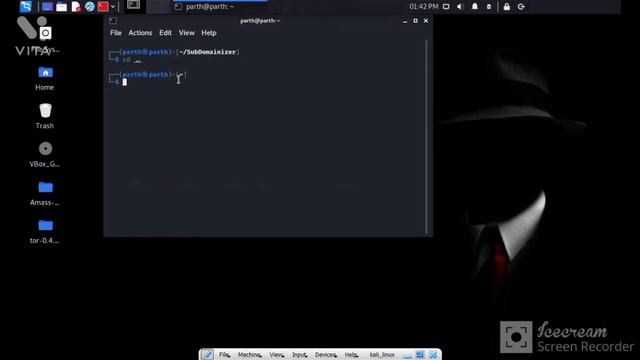The image size is (640, 360).
Task: Click the kali_linux VM name label
Action: pyautogui.click(x=382, y=355)
